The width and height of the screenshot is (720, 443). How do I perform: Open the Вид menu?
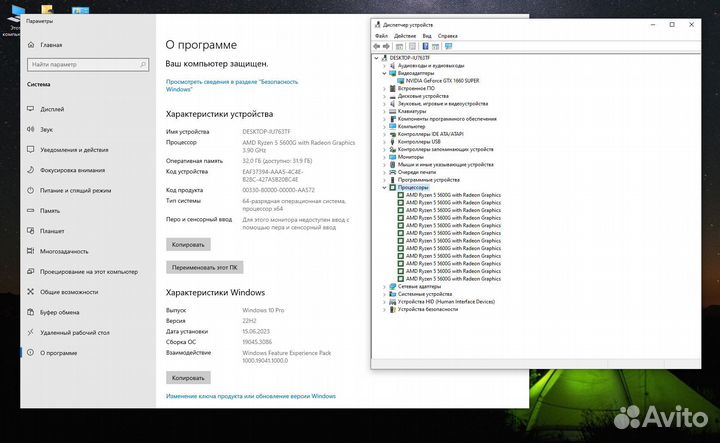tap(427, 36)
